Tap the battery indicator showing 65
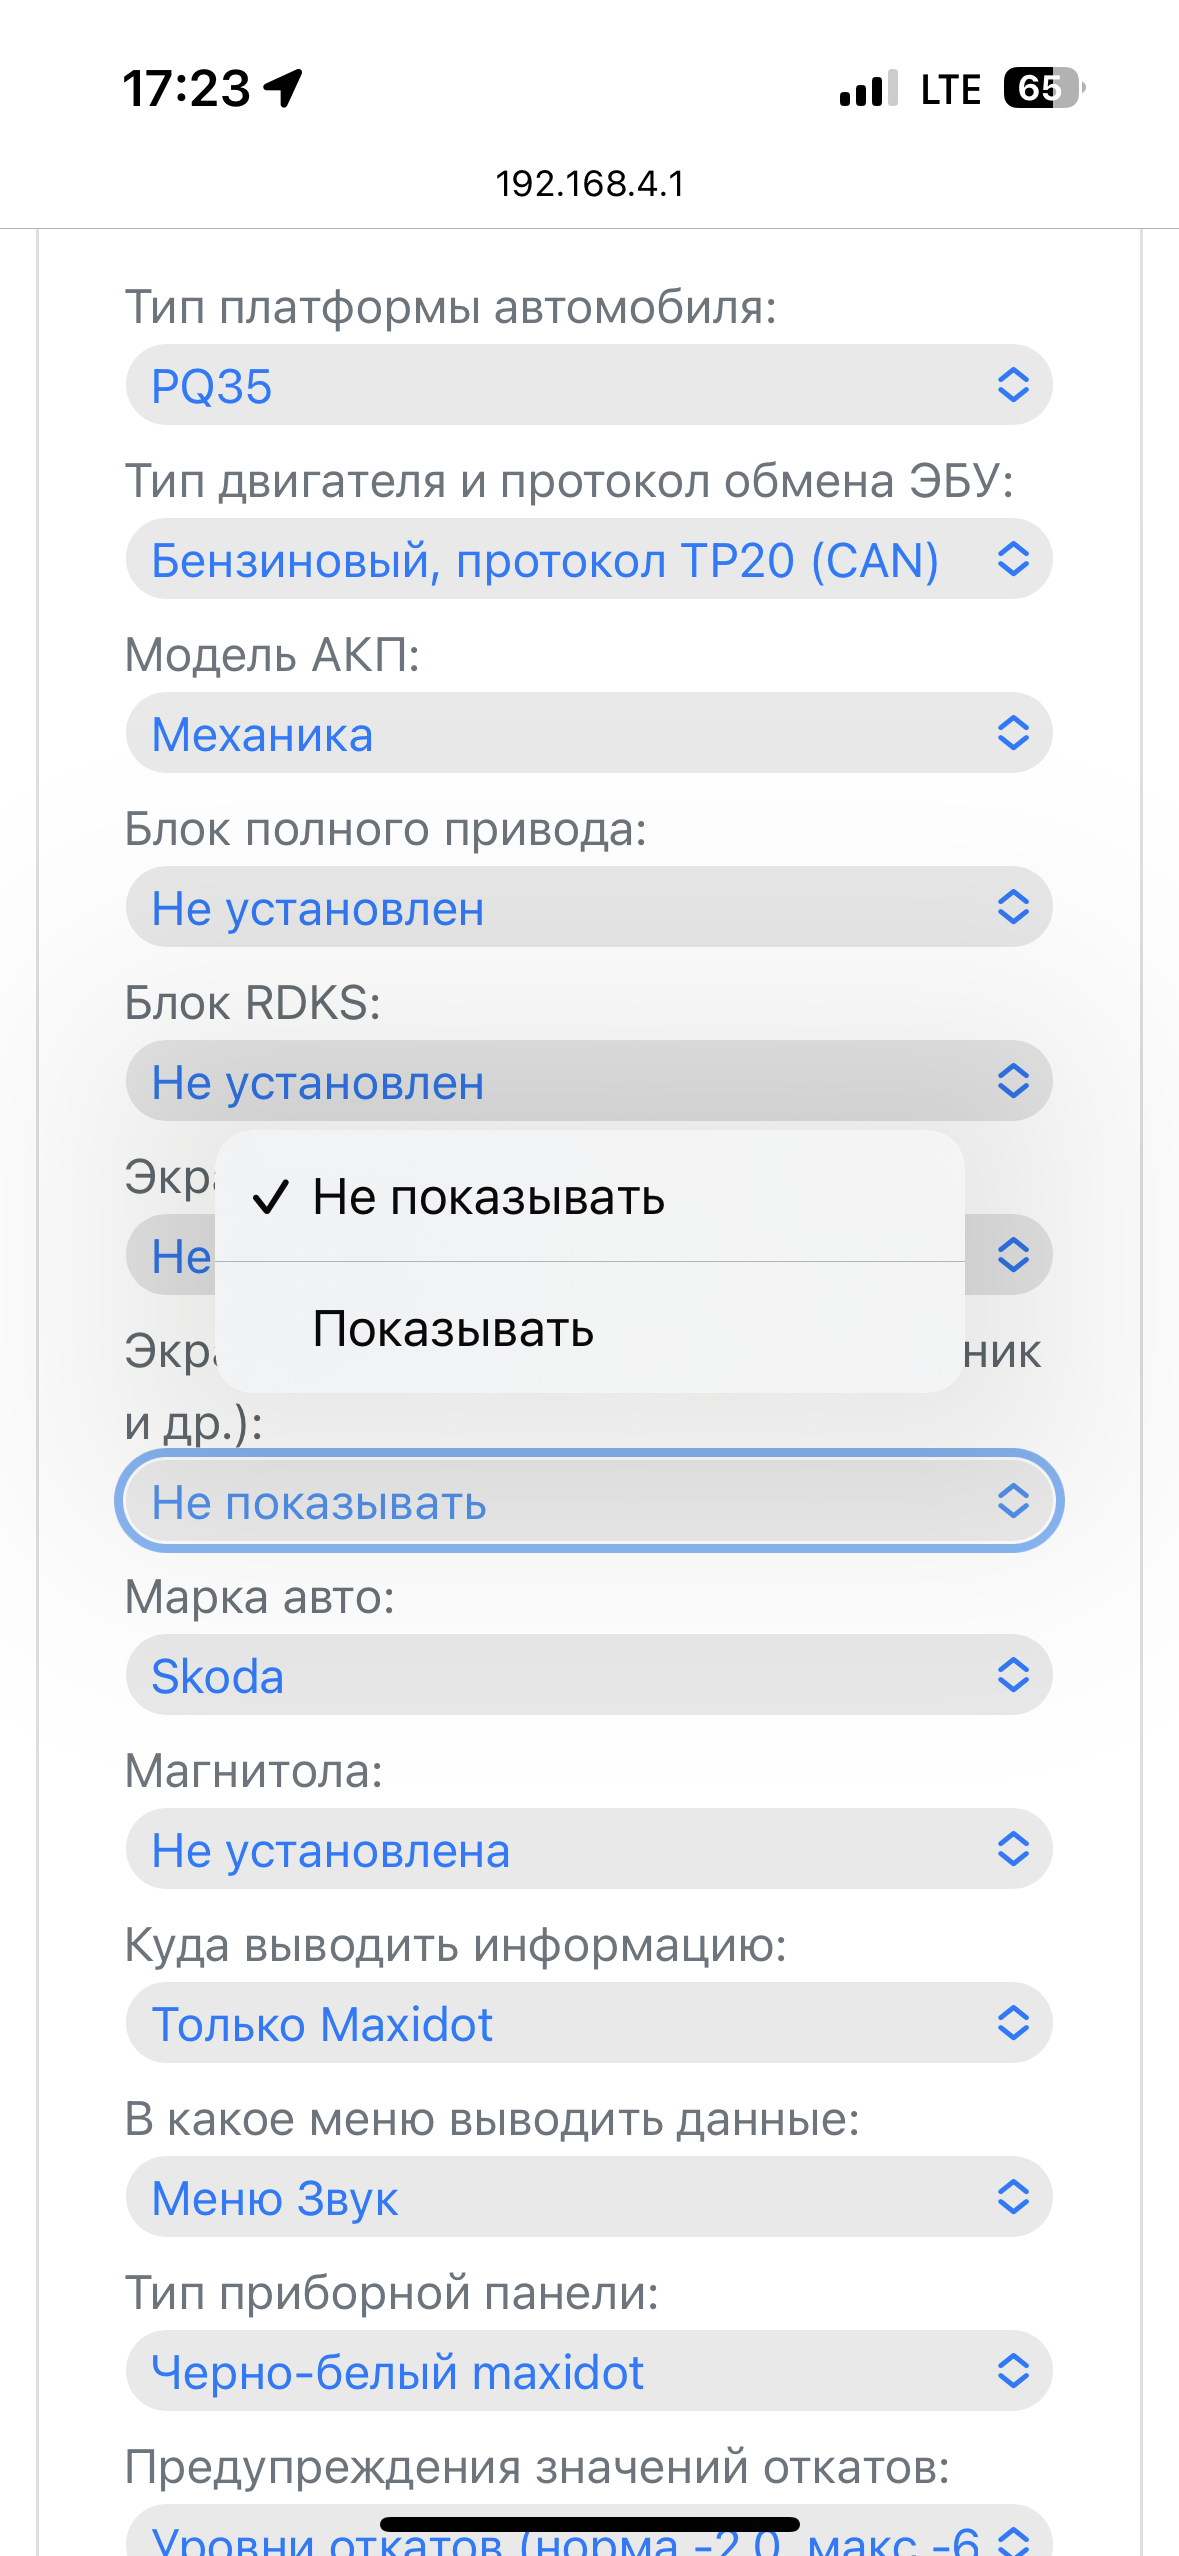Image resolution: width=1179 pixels, height=2556 pixels. tap(1044, 88)
